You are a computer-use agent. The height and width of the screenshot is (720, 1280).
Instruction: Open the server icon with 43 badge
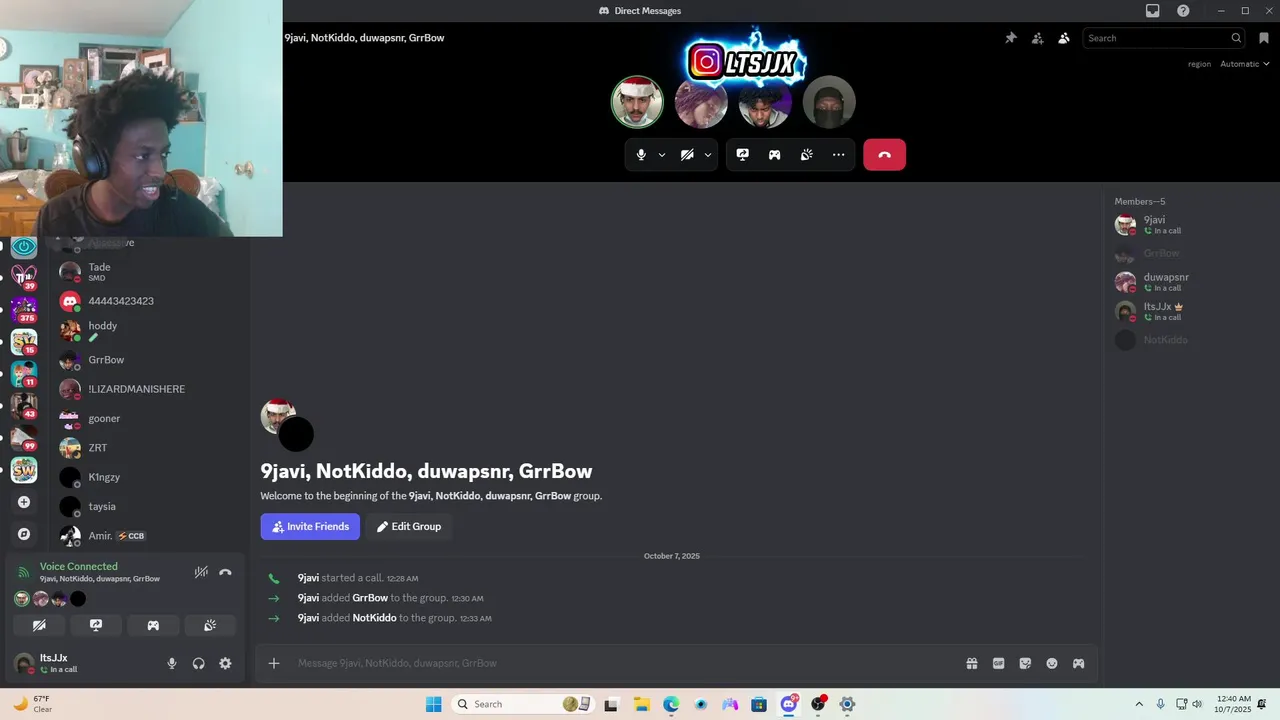24,405
